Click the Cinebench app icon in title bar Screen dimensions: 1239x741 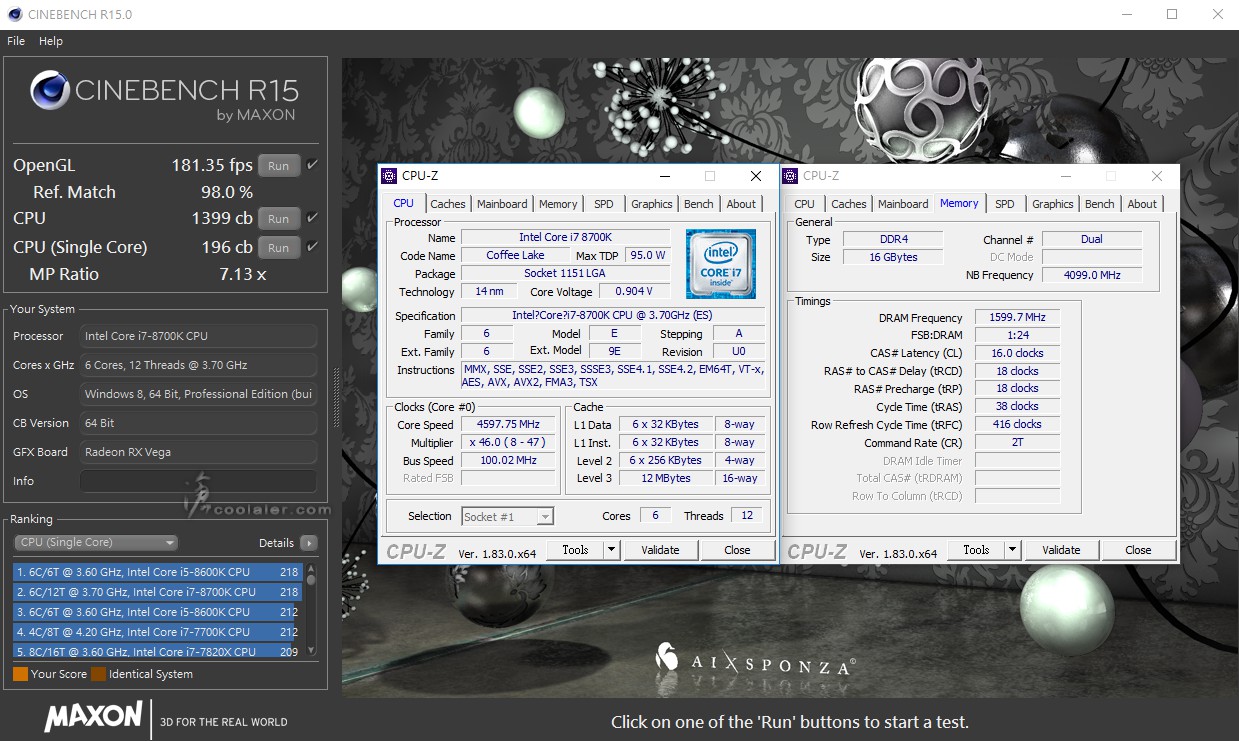coord(15,14)
